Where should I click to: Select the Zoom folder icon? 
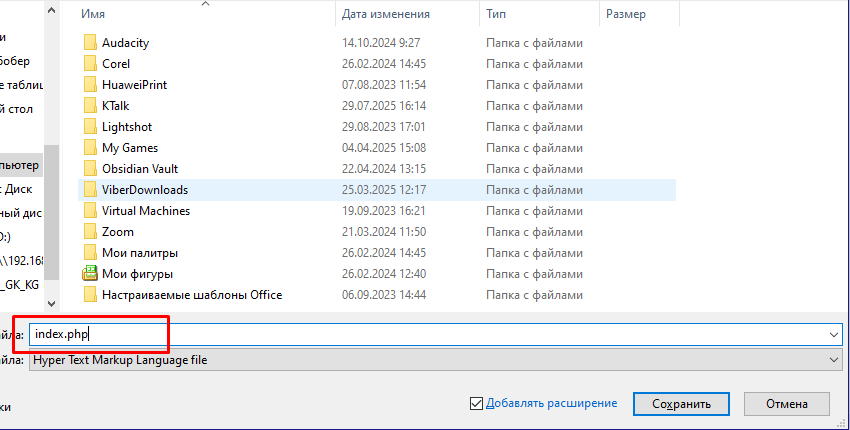(90, 232)
